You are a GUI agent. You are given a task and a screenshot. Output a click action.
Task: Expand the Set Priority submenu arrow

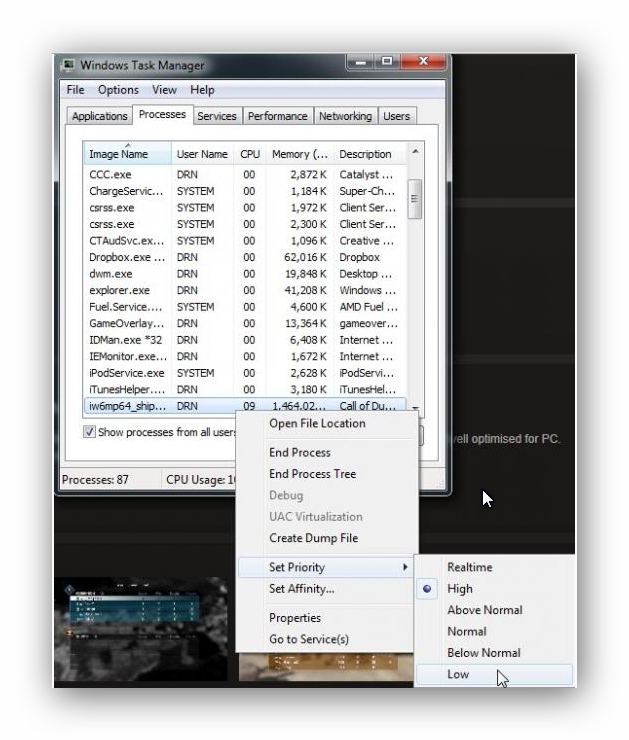pos(405,567)
